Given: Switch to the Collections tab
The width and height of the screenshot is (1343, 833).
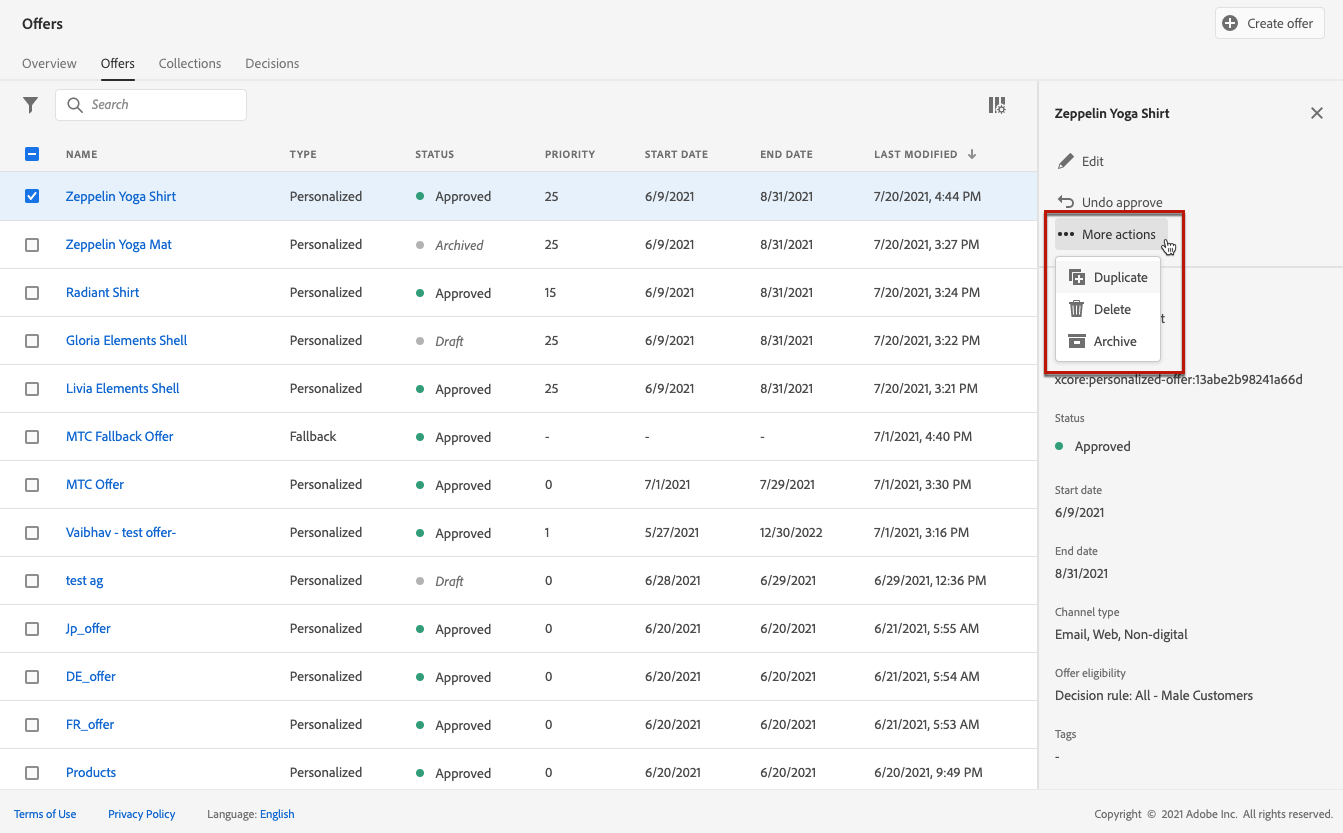Looking at the screenshot, I should (190, 63).
